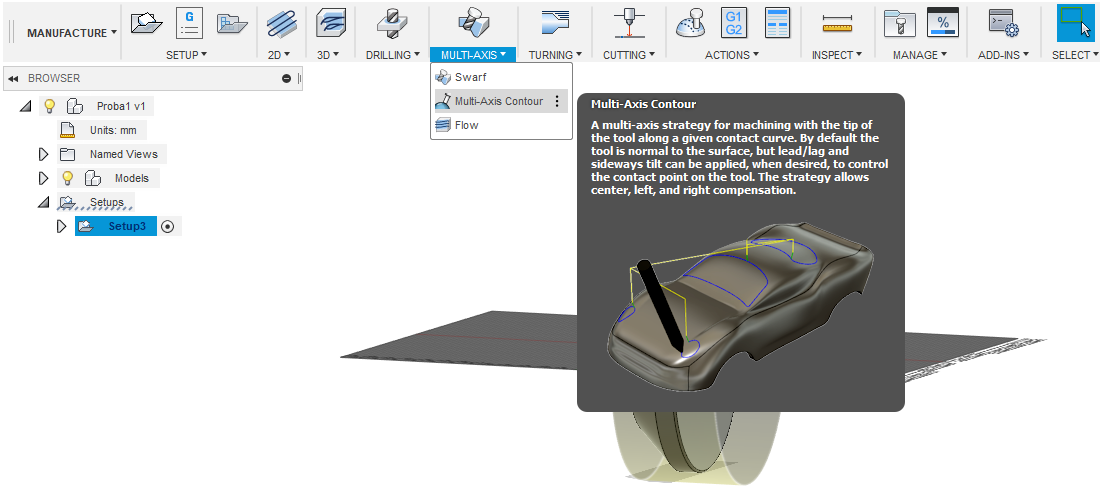1100x500 pixels.
Task: Select the 2D adaptive clearing icon
Action: tap(281, 22)
